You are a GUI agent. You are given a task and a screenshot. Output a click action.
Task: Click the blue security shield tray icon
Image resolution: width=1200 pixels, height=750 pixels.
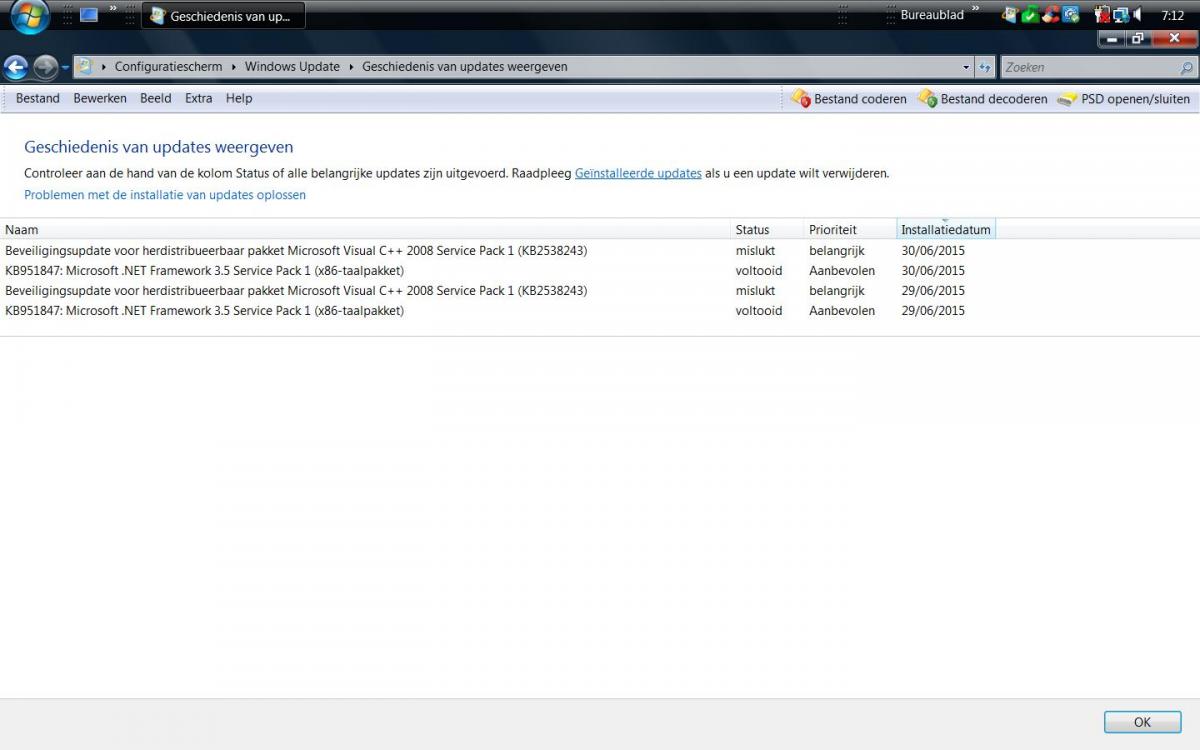click(x=1071, y=15)
